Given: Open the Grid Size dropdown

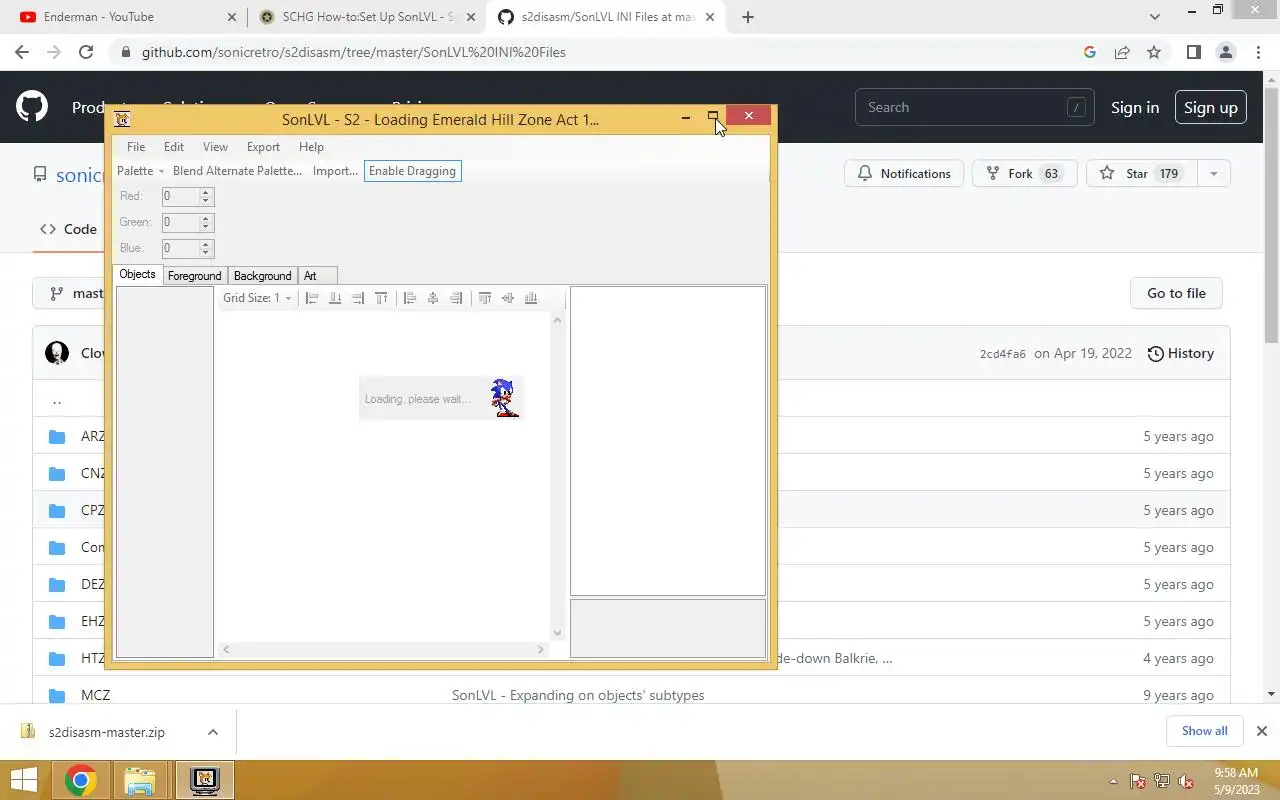Looking at the screenshot, I should [x=257, y=298].
